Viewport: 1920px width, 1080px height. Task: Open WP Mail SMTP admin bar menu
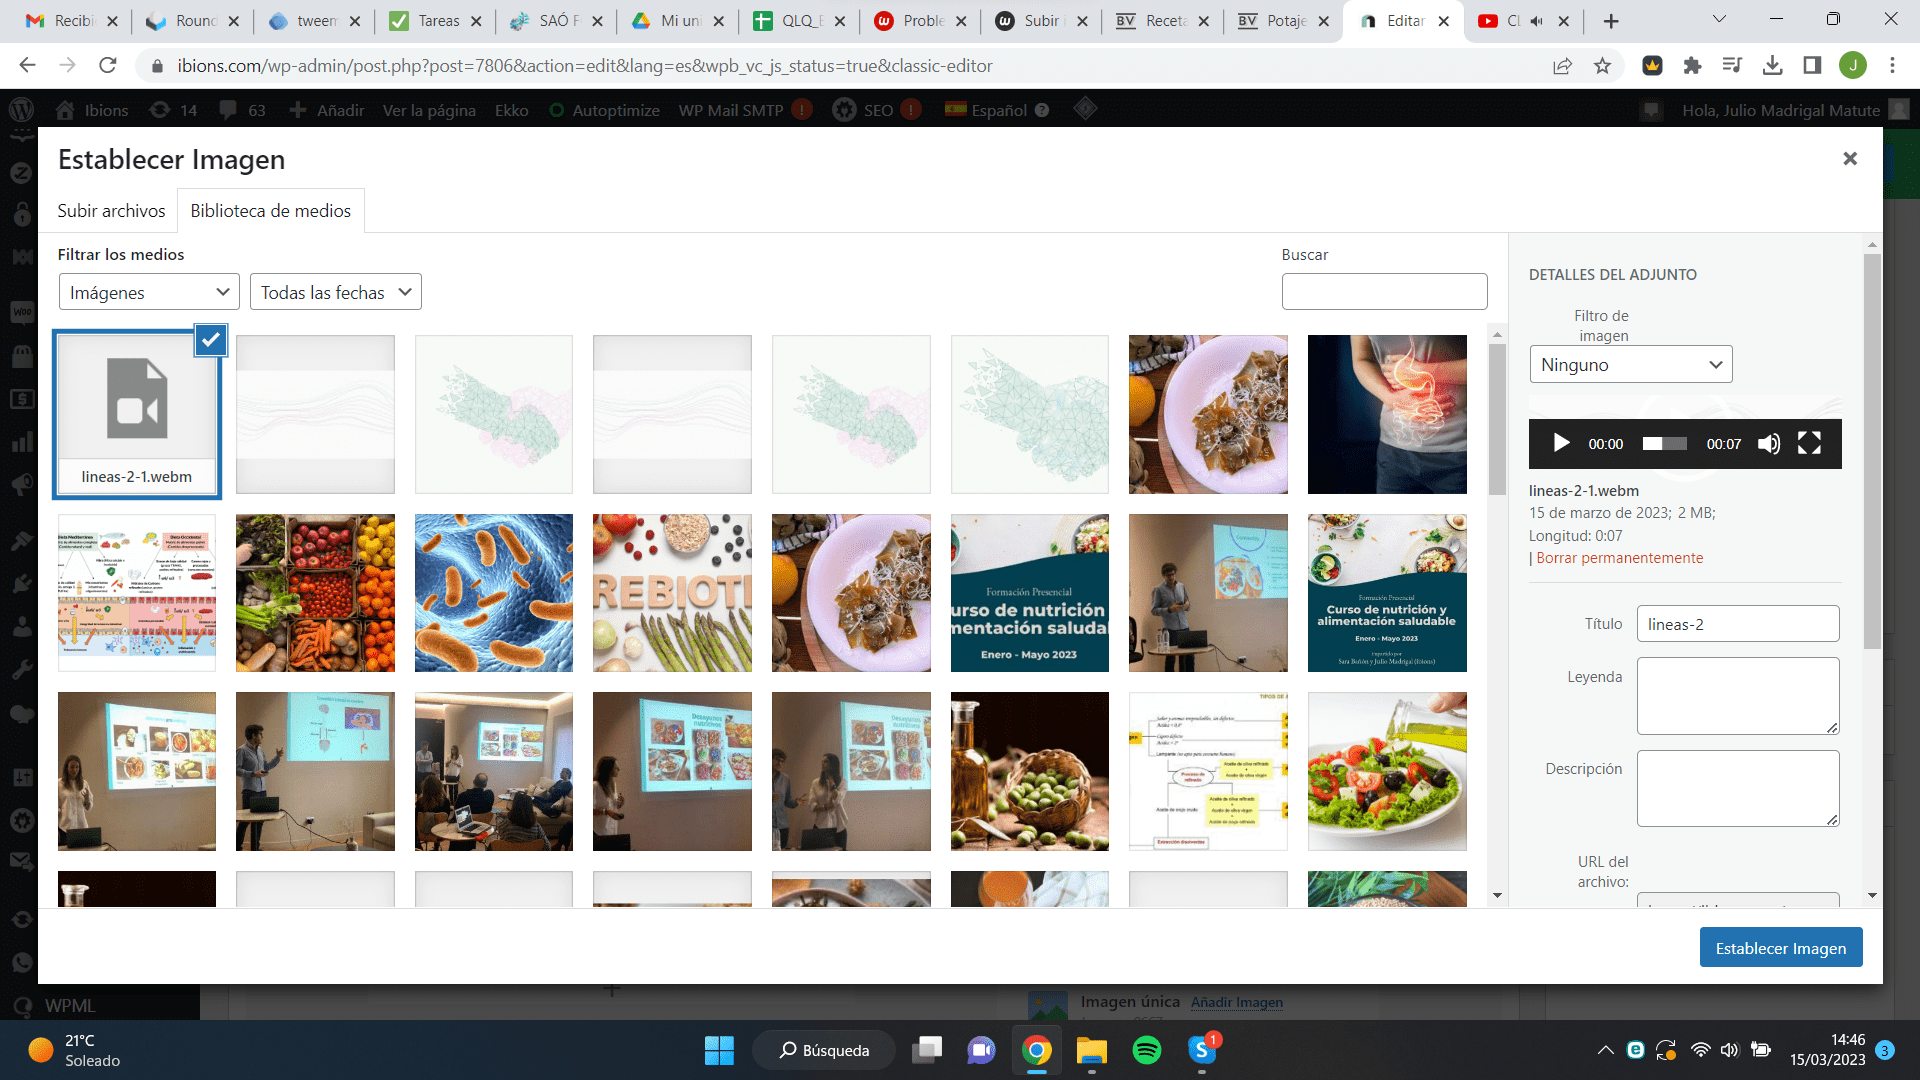point(745,110)
